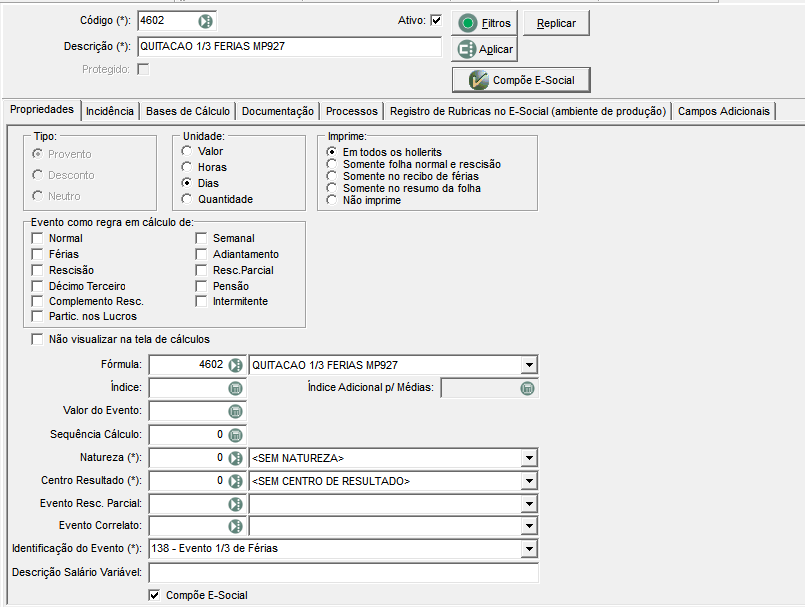Click the Aplicar button
The image size is (805, 607).
[484, 49]
